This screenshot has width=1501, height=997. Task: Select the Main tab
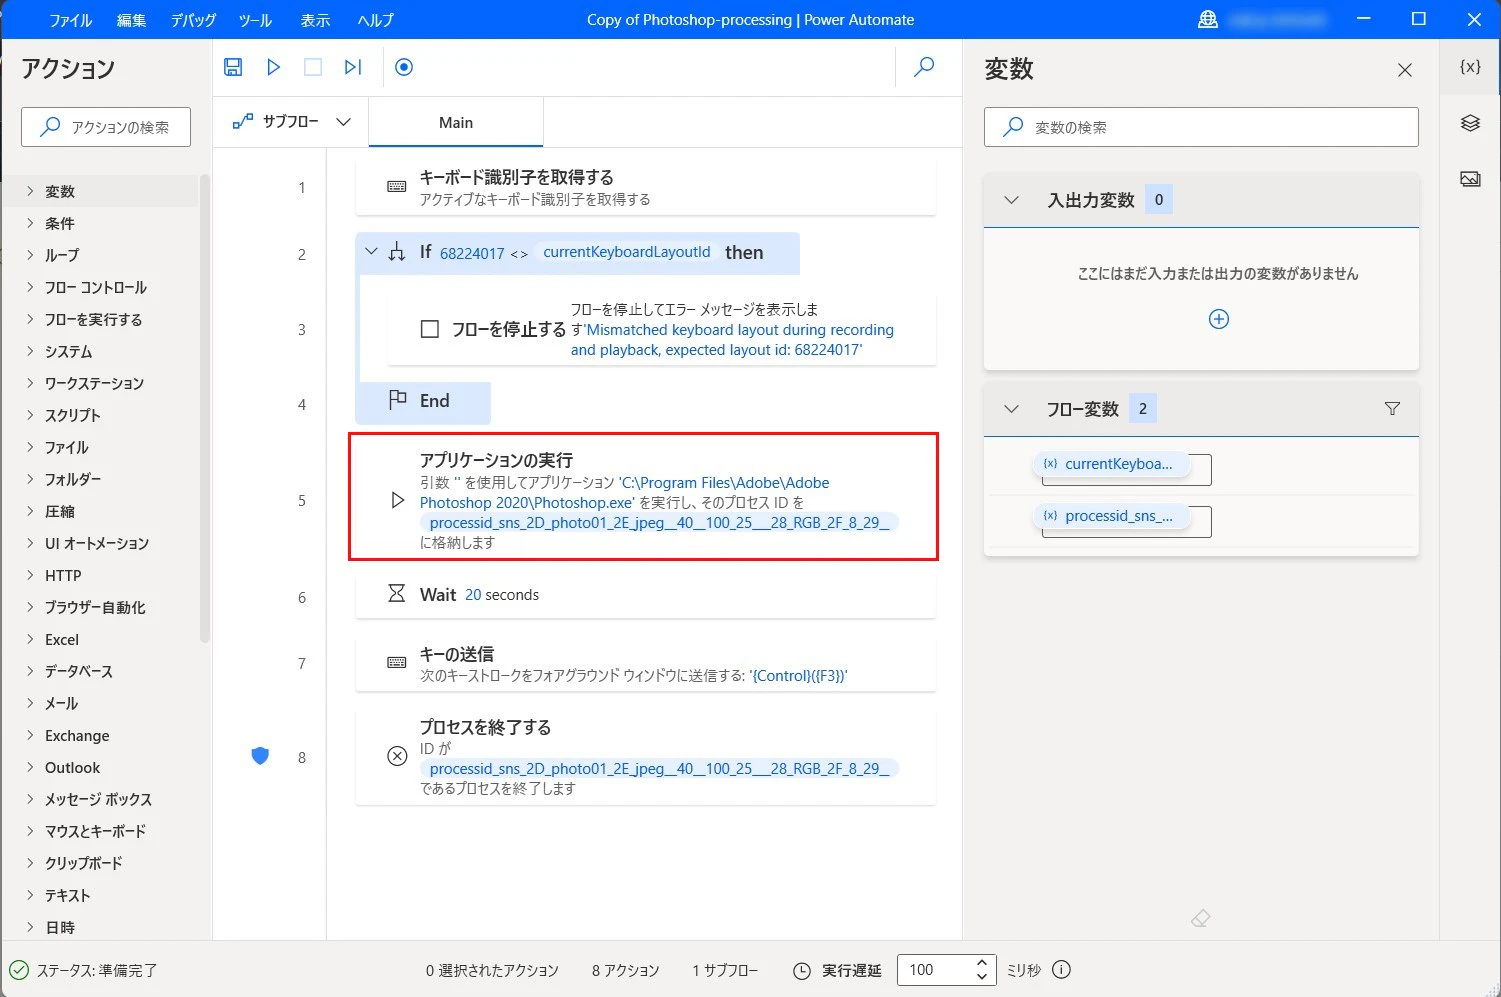(456, 122)
